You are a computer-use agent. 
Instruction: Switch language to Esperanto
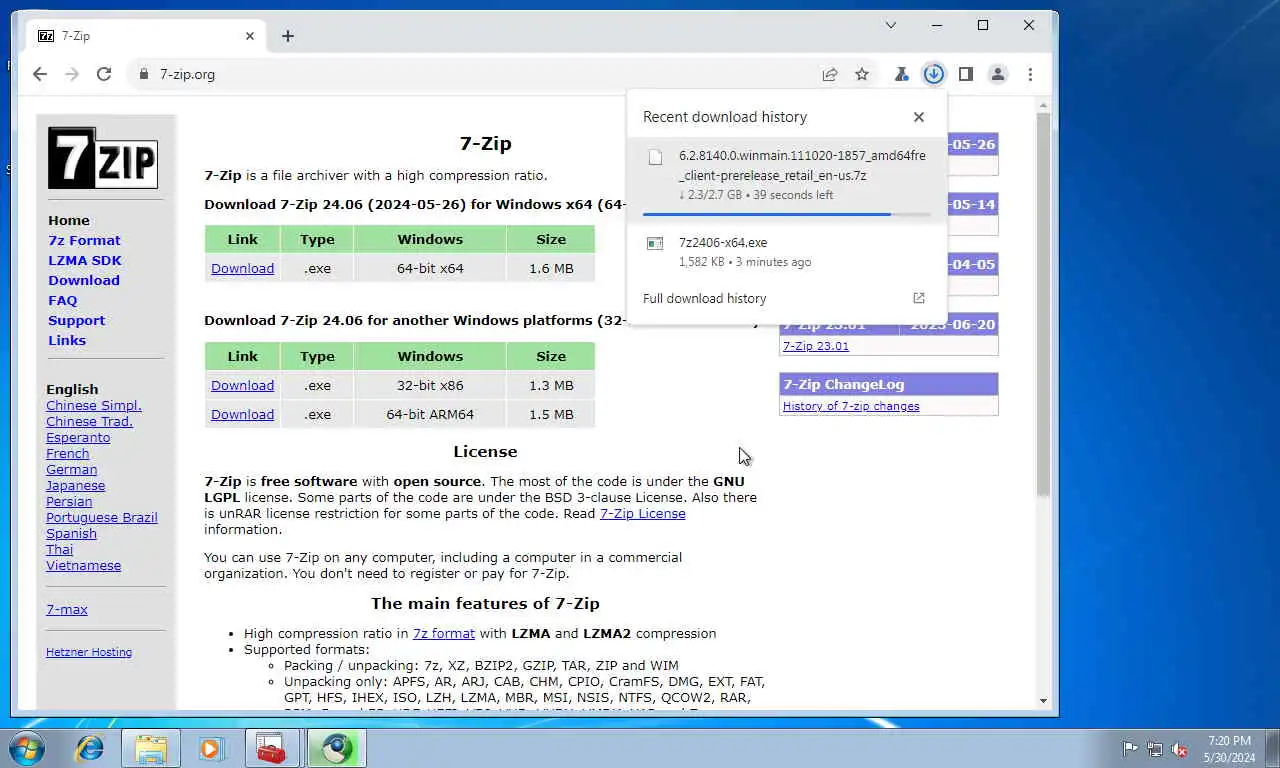tap(78, 437)
